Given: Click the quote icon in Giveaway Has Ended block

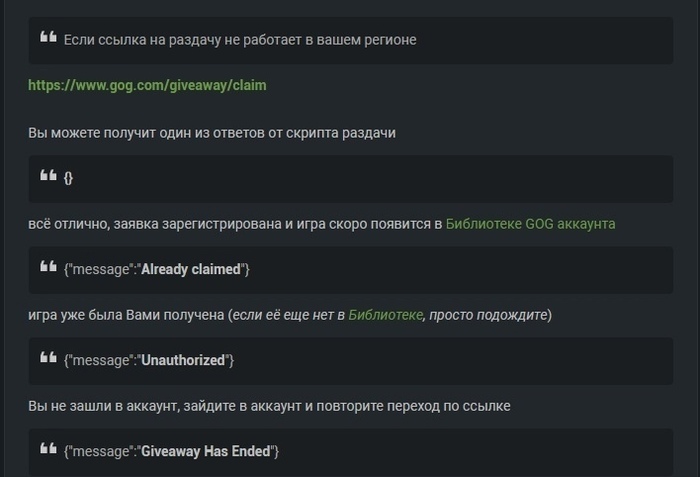Looking at the screenshot, I should tap(47, 450).
